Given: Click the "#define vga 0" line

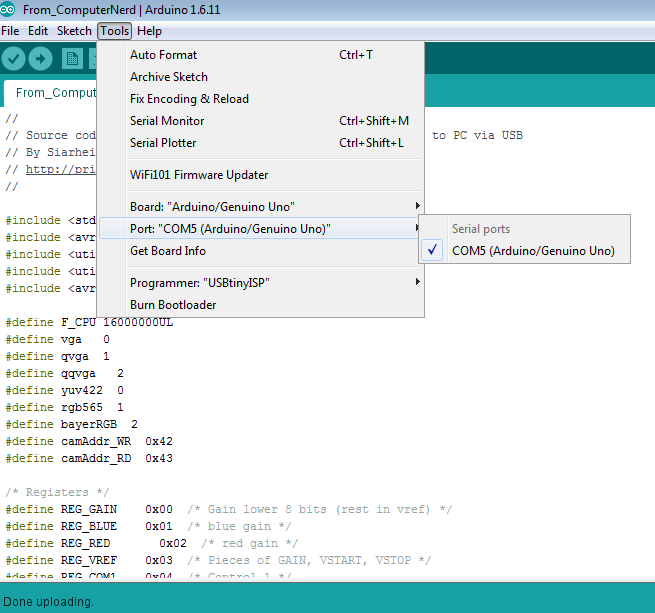Looking at the screenshot, I should (57, 339).
